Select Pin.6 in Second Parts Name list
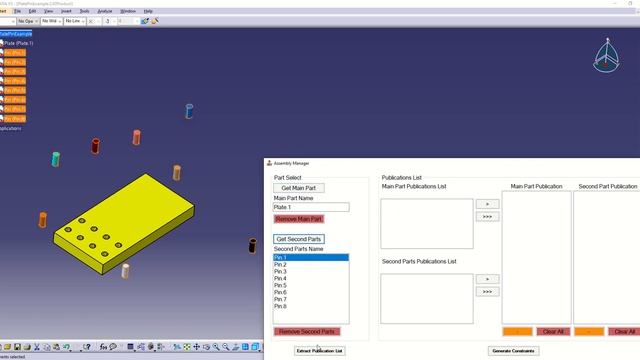The height and width of the screenshot is (360, 640). tap(311, 292)
